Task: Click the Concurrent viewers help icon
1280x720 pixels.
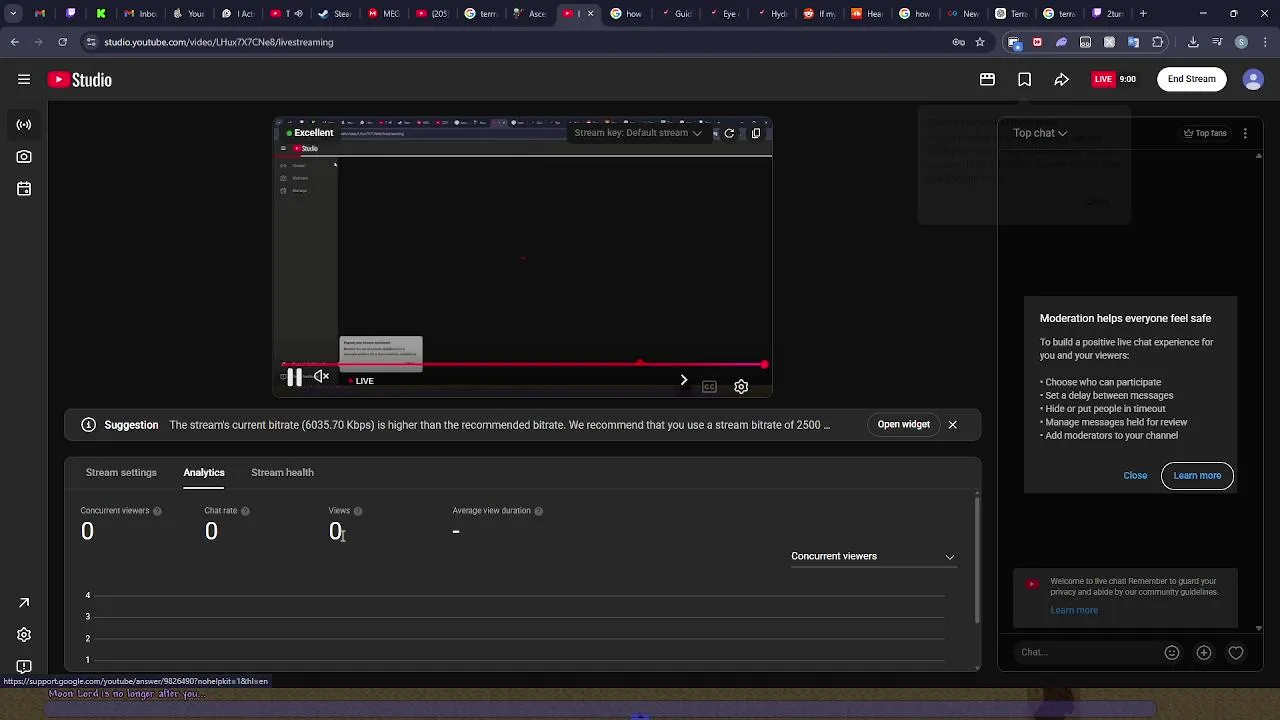Action: click(x=157, y=511)
